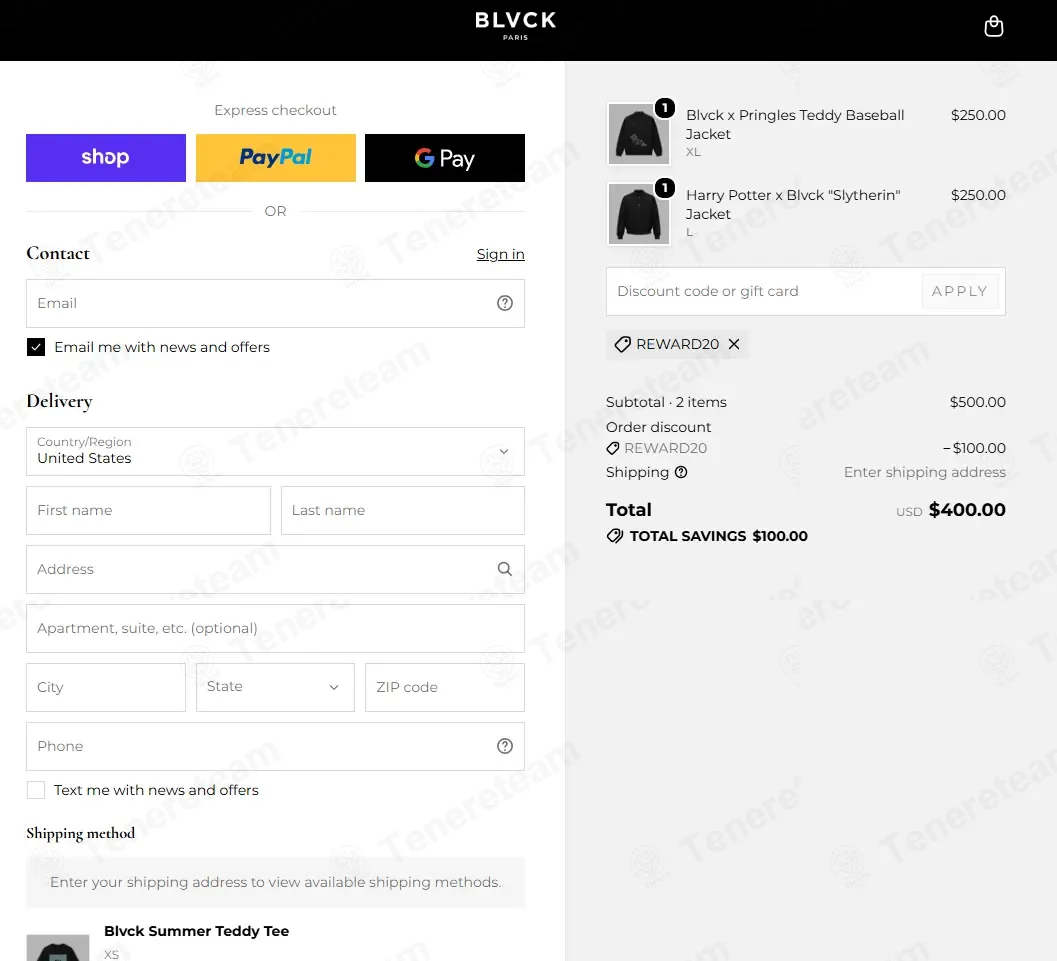Enable Text me with news and offers
The width and height of the screenshot is (1057, 961).
click(36, 790)
